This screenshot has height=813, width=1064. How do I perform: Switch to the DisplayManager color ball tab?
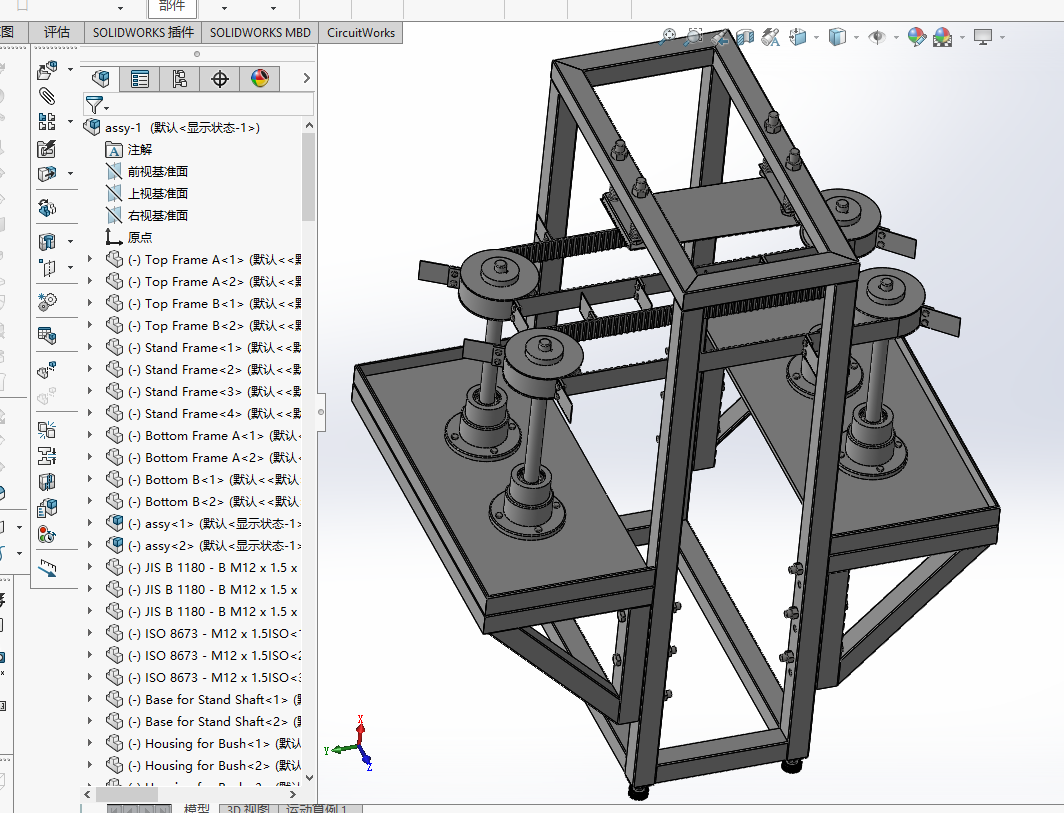pos(260,79)
